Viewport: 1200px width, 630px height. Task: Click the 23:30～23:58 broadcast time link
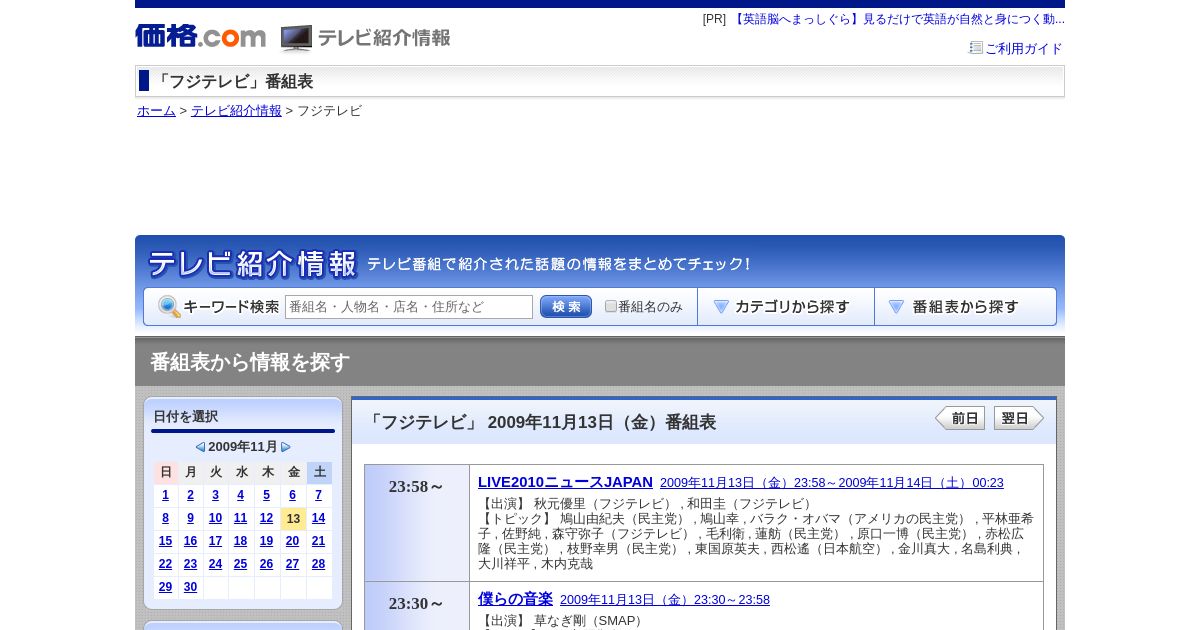(665, 600)
